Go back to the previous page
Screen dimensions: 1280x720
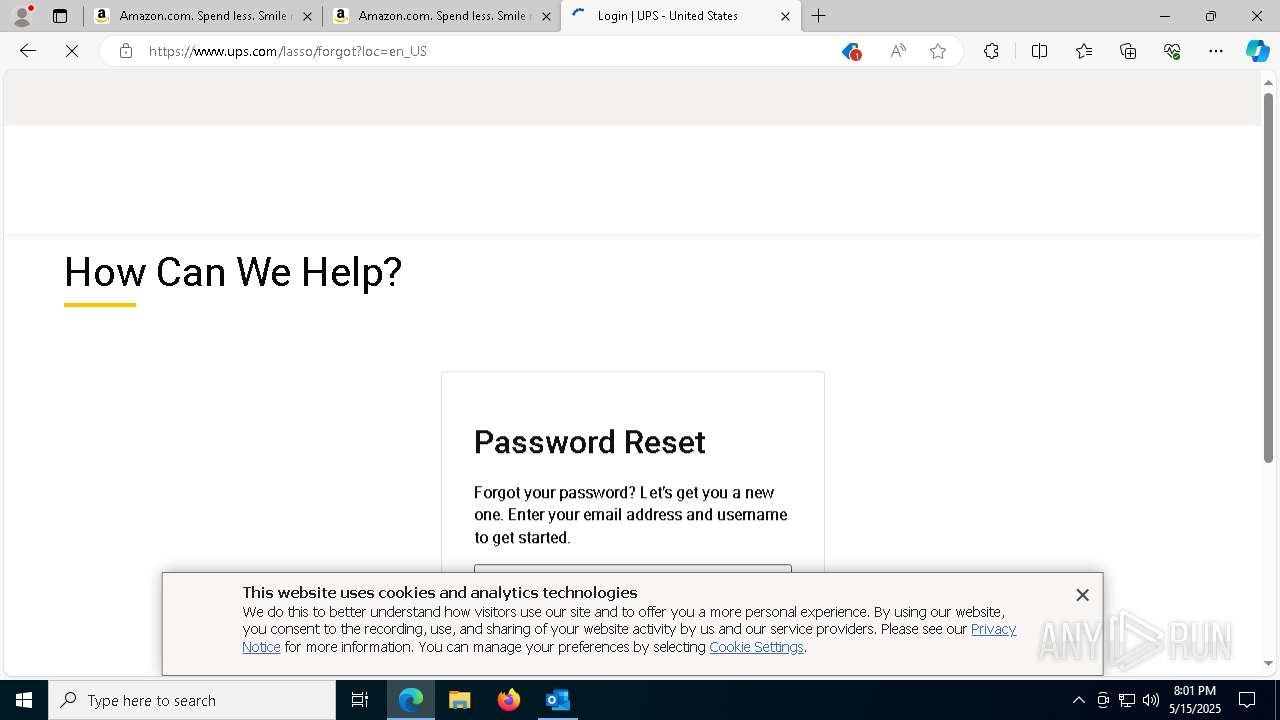[x=28, y=51]
